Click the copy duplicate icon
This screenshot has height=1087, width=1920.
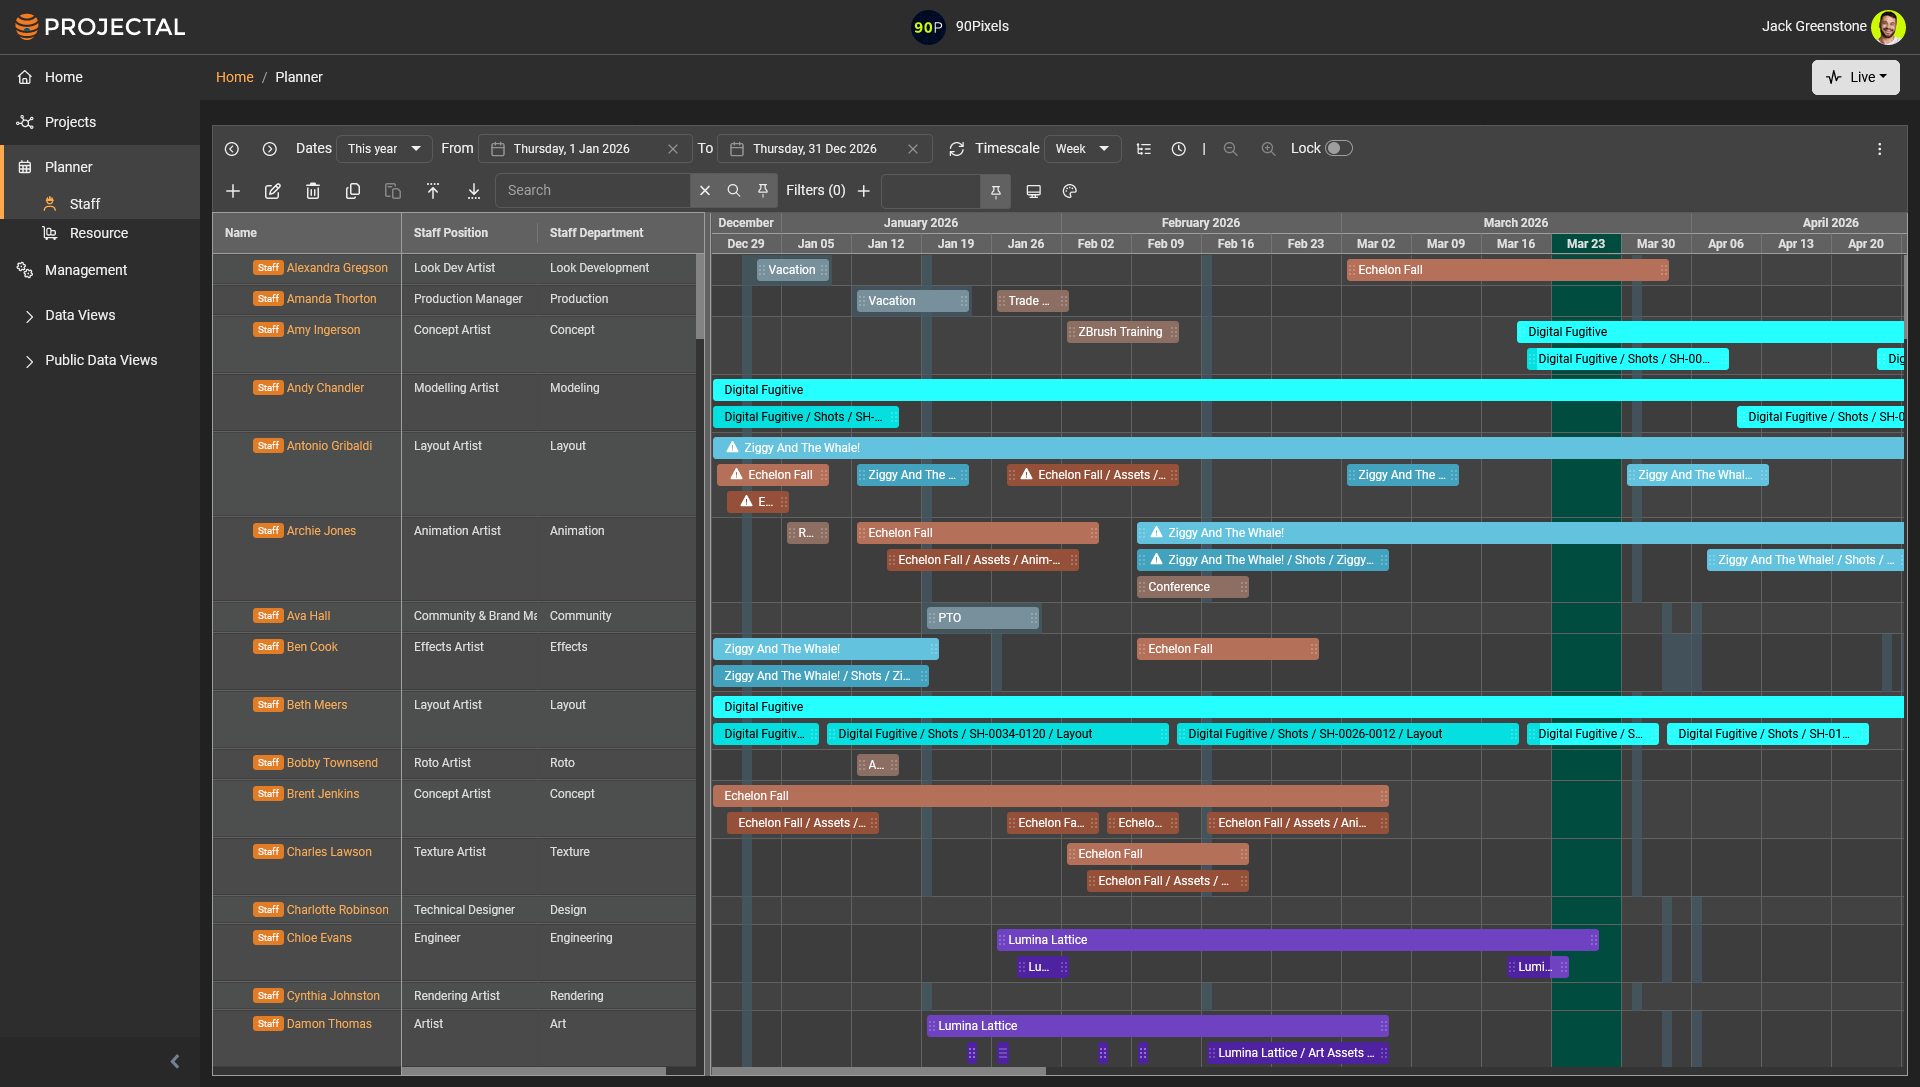tap(353, 191)
